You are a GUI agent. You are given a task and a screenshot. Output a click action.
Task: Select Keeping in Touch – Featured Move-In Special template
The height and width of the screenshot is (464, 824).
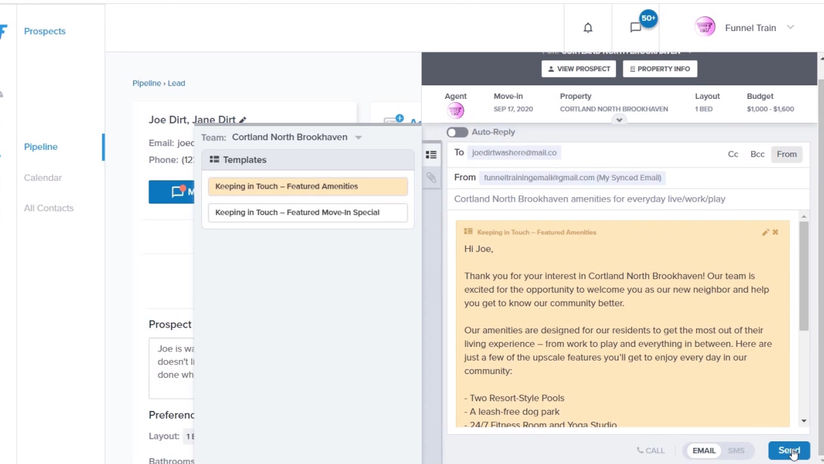[x=308, y=212]
